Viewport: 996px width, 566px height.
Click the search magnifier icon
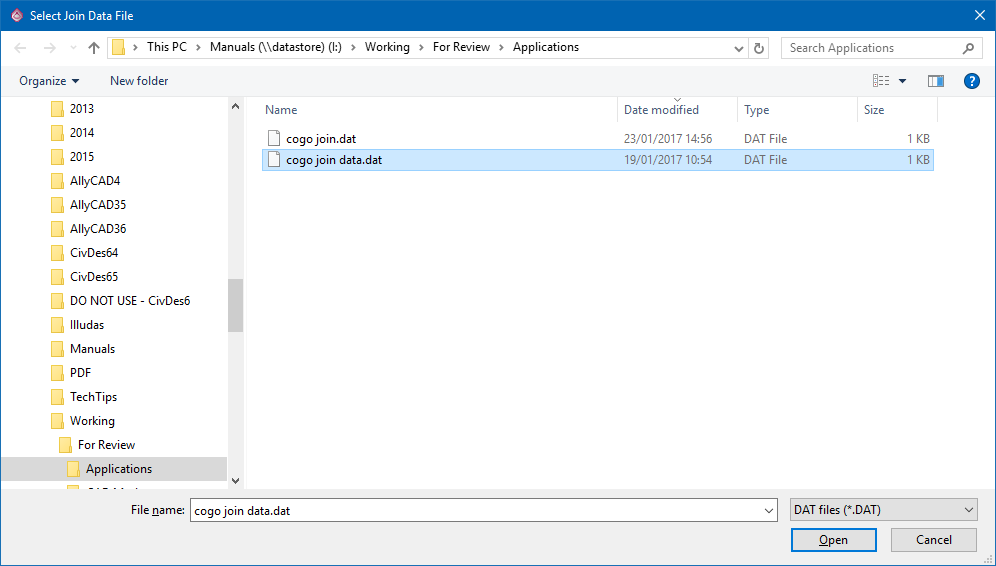(968, 48)
